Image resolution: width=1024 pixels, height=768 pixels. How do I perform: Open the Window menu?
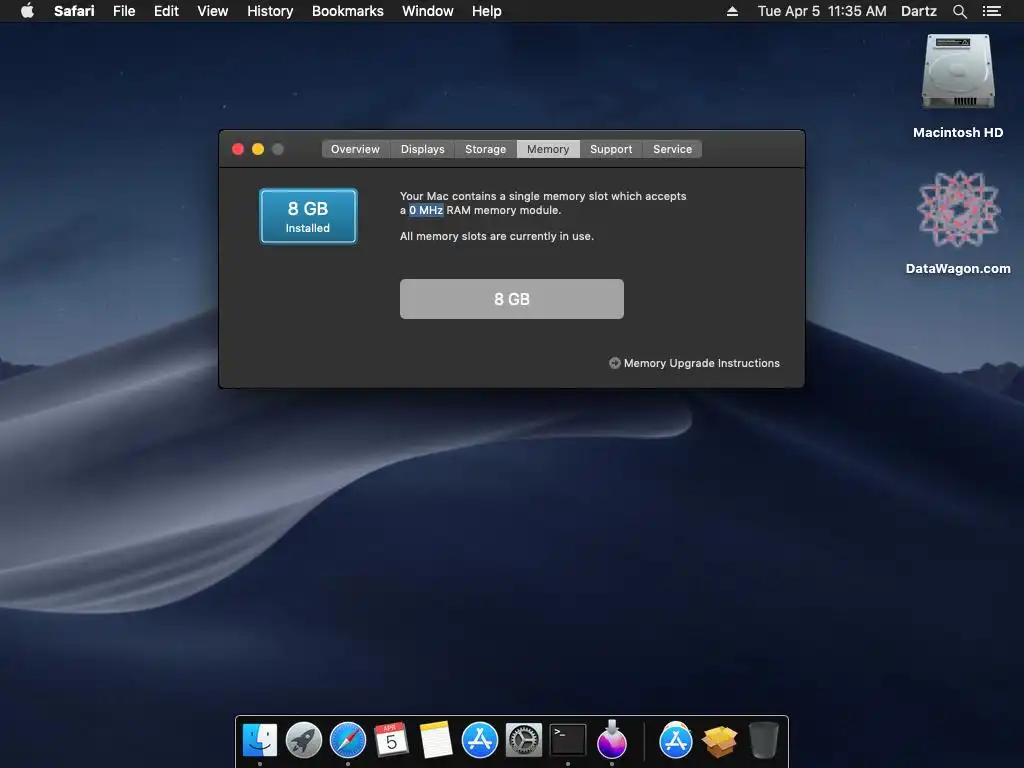428,11
